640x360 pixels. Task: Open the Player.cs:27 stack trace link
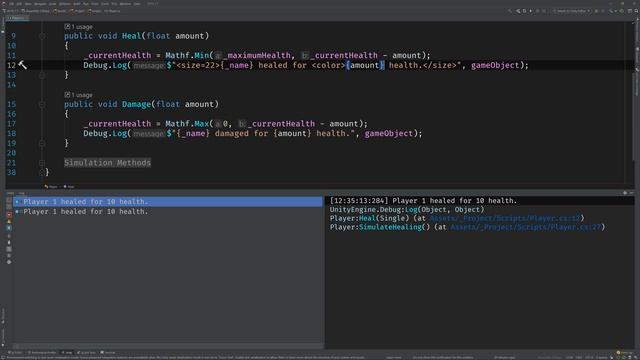[x=526, y=227]
